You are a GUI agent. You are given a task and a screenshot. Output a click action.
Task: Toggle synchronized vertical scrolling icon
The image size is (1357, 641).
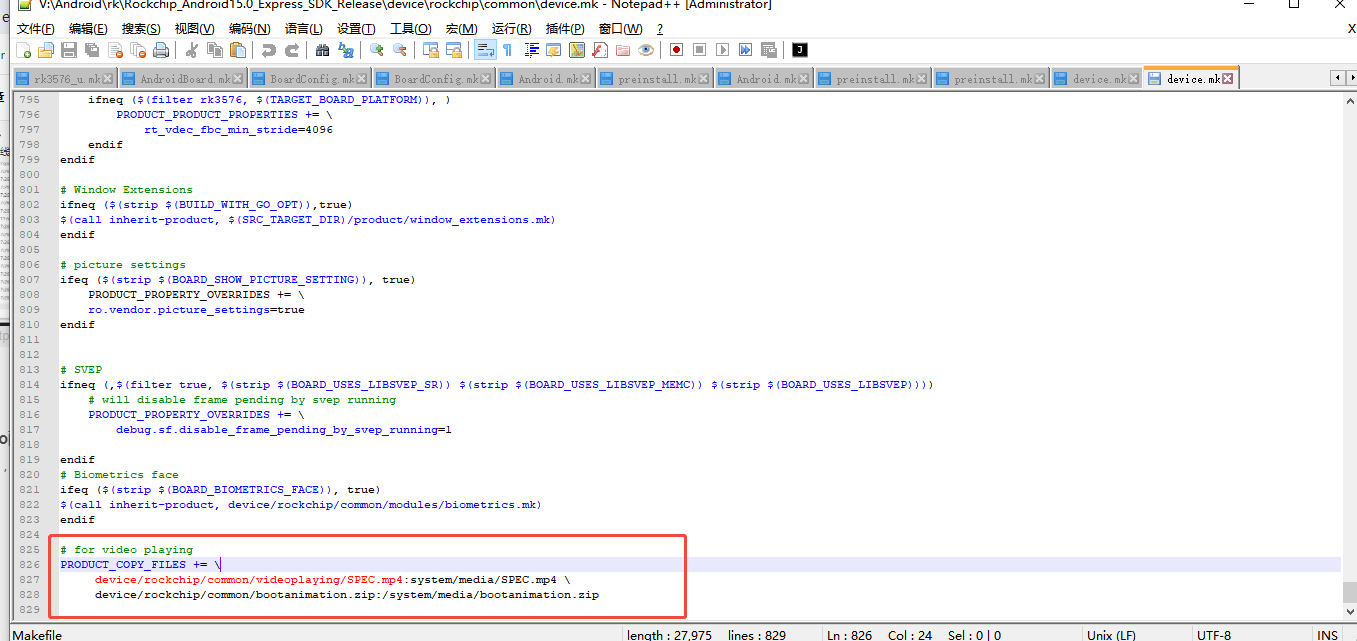(x=430, y=50)
